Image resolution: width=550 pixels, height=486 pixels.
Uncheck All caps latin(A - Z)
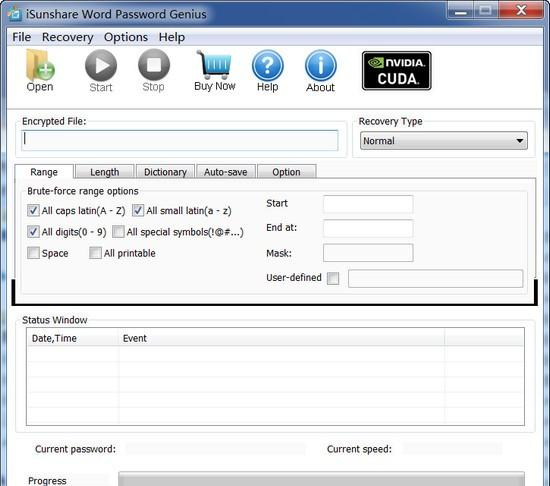[33, 211]
